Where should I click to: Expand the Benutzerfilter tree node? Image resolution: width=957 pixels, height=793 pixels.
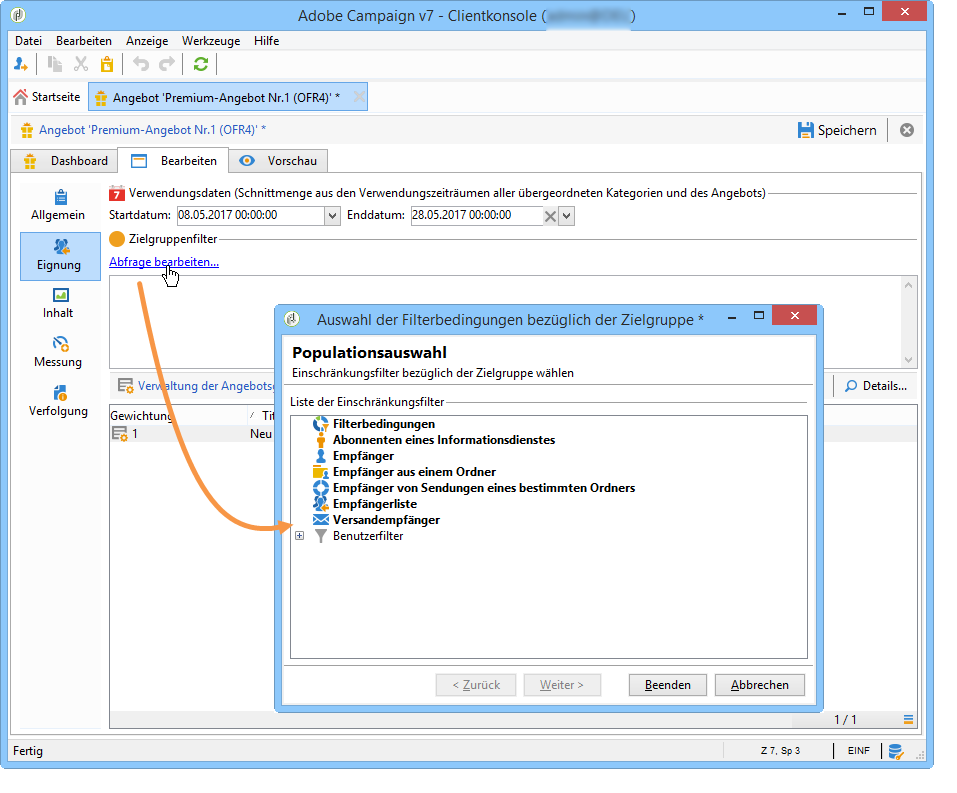coord(300,535)
